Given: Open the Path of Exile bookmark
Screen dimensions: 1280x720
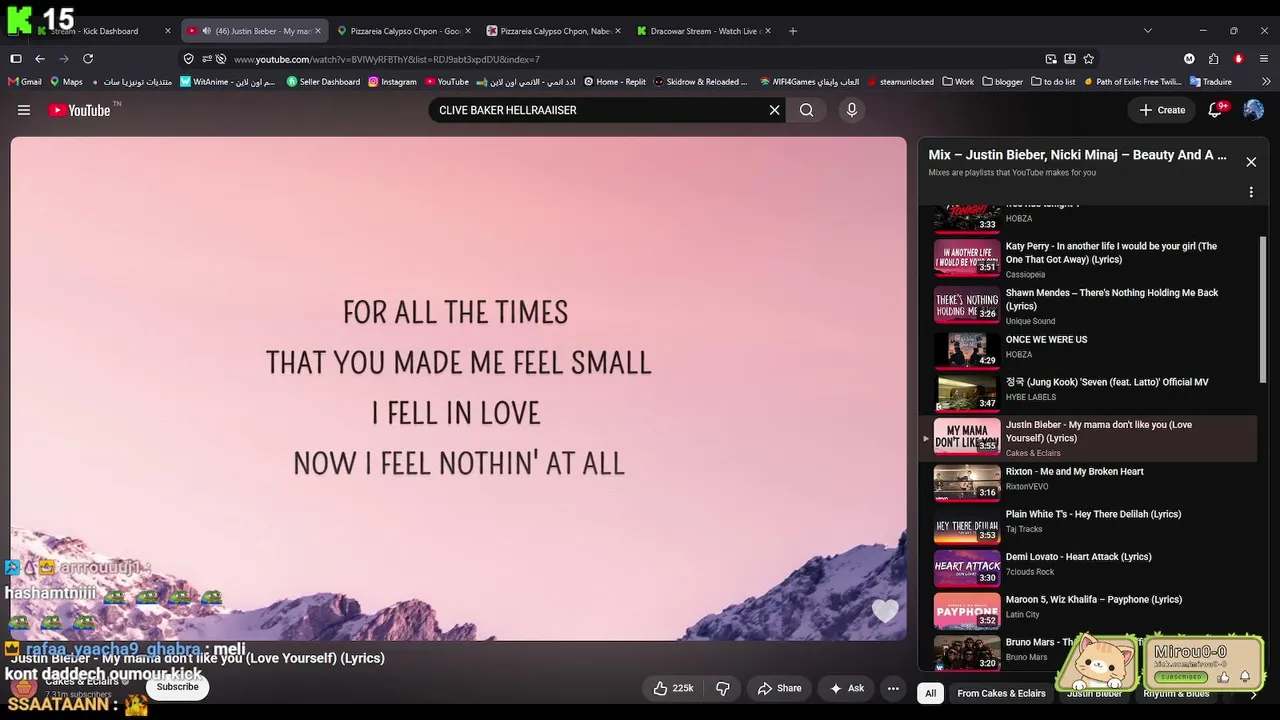Looking at the screenshot, I should click(x=1132, y=82).
